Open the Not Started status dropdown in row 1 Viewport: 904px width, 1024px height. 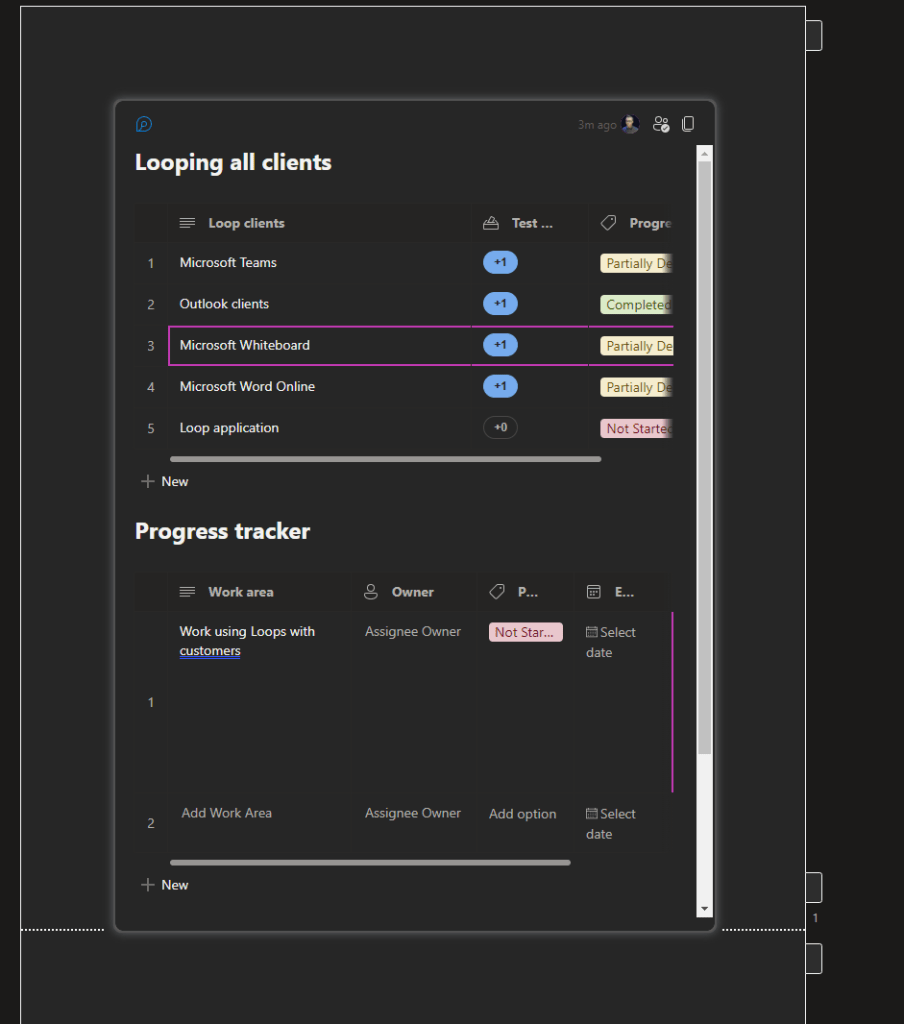525,632
